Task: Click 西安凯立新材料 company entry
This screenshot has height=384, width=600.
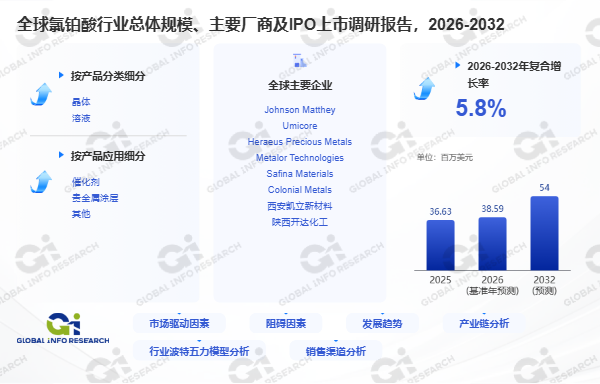Action: tap(300, 206)
